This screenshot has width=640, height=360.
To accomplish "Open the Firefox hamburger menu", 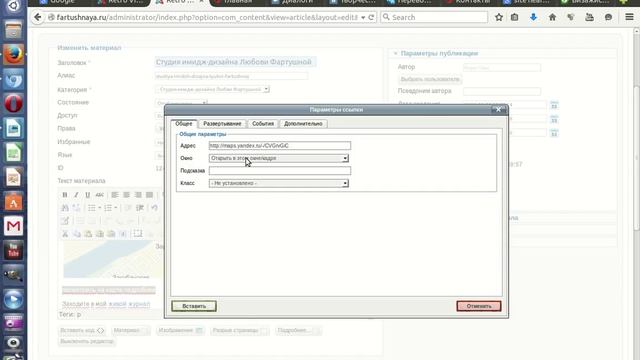I will 629,17.
